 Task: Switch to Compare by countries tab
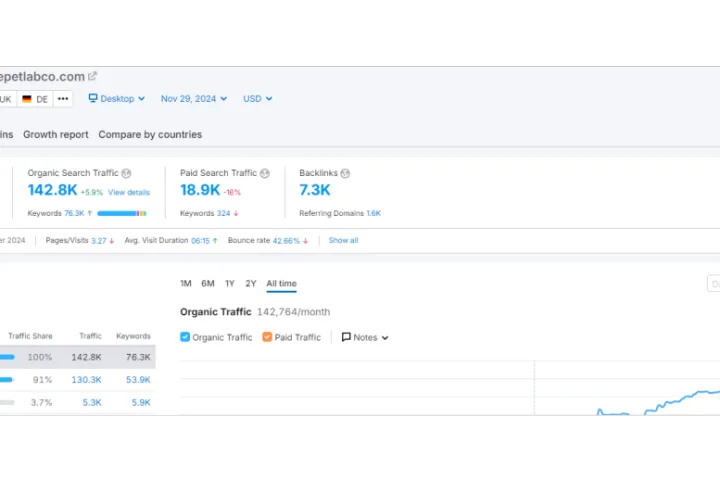coord(150,135)
